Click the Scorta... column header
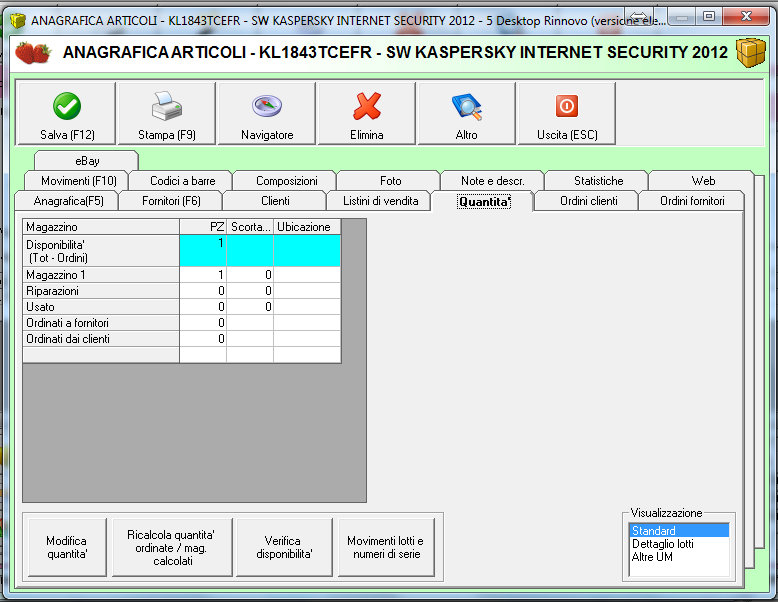 [x=250, y=227]
